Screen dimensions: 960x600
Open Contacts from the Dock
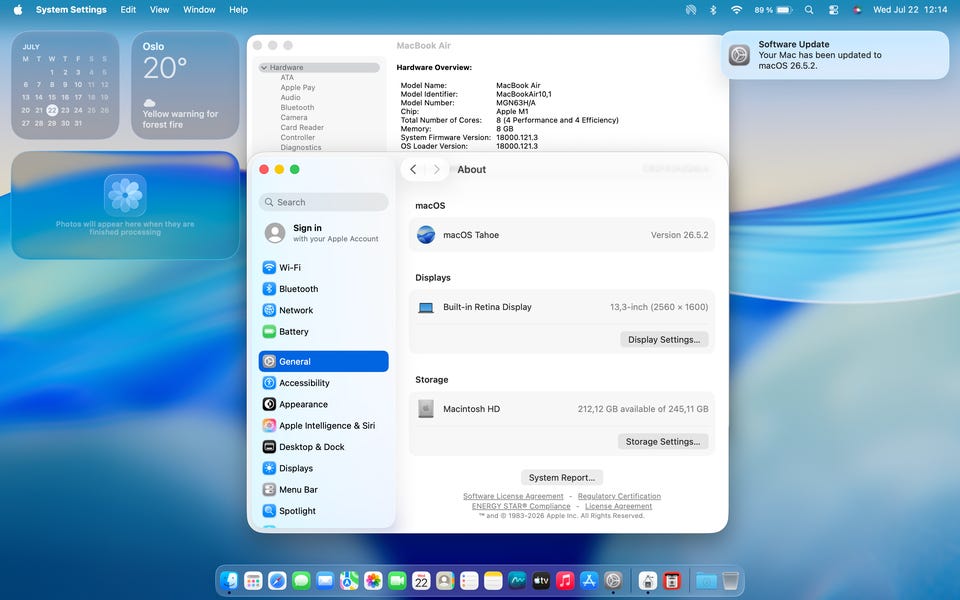point(445,580)
